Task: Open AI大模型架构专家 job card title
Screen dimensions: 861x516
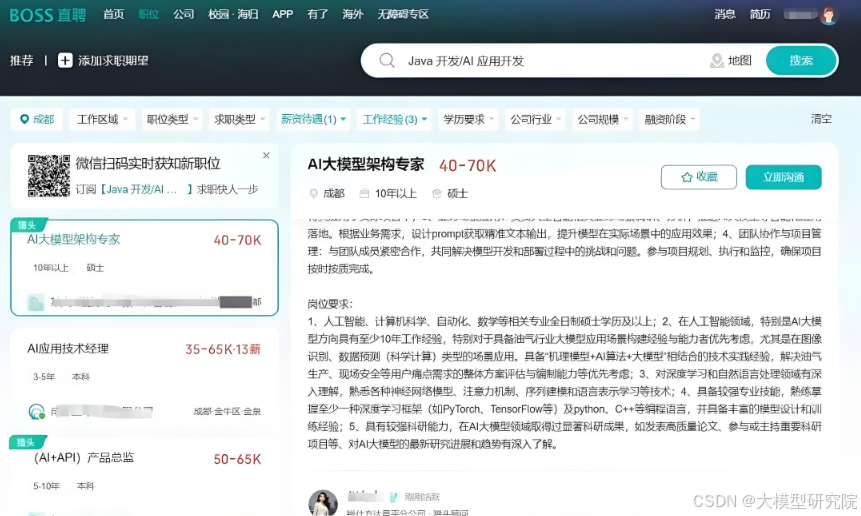Action: tap(74, 239)
